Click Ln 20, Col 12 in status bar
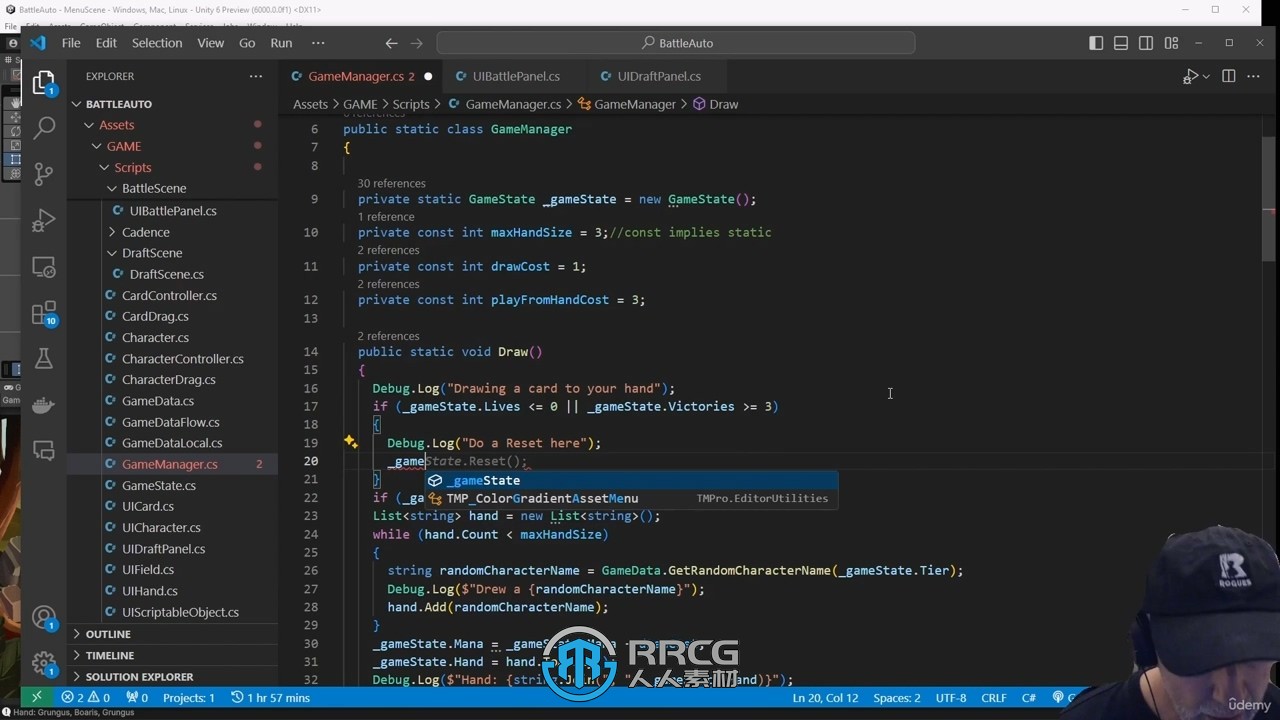 point(825,697)
